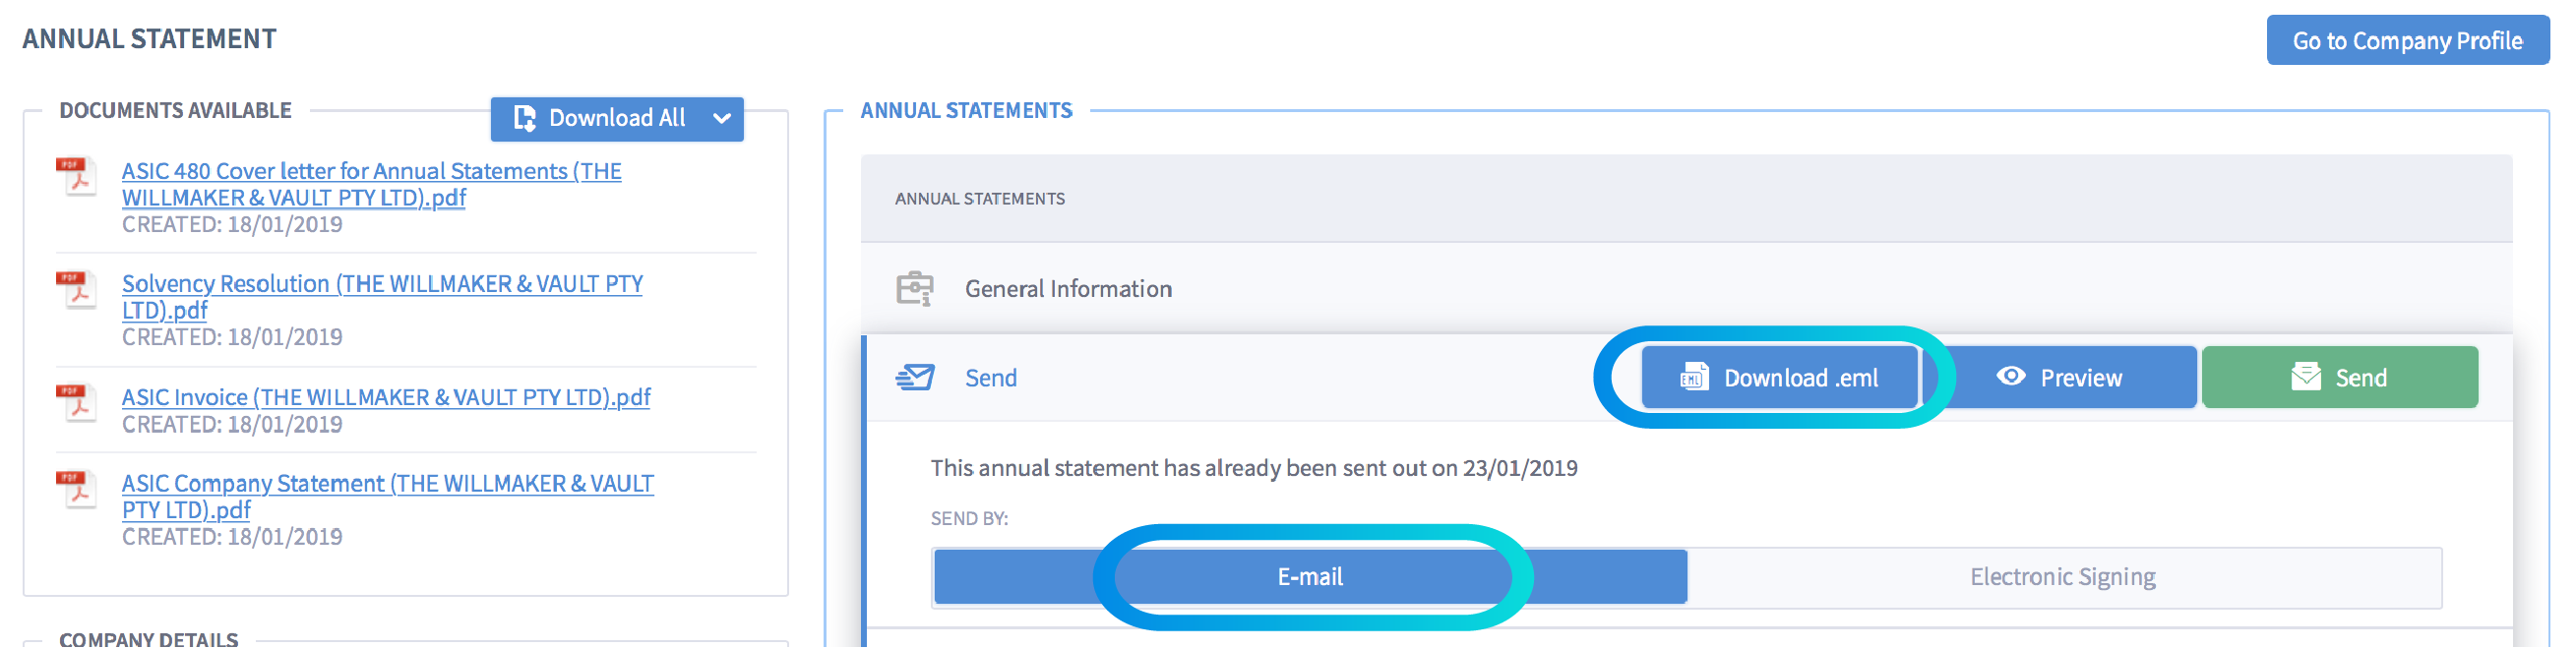Click PDF icon beside ASIC Invoice document
The image size is (2576, 648).
(x=76, y=402)
